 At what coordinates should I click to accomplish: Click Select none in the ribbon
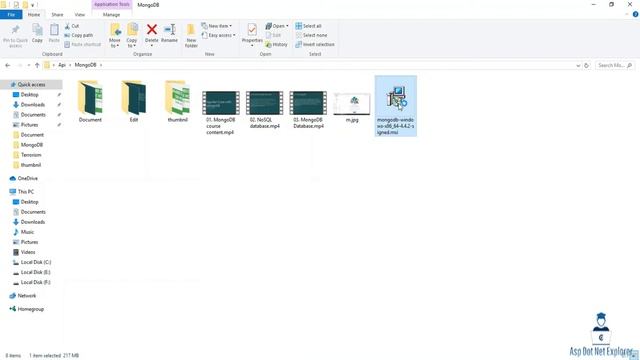[311, 35]
